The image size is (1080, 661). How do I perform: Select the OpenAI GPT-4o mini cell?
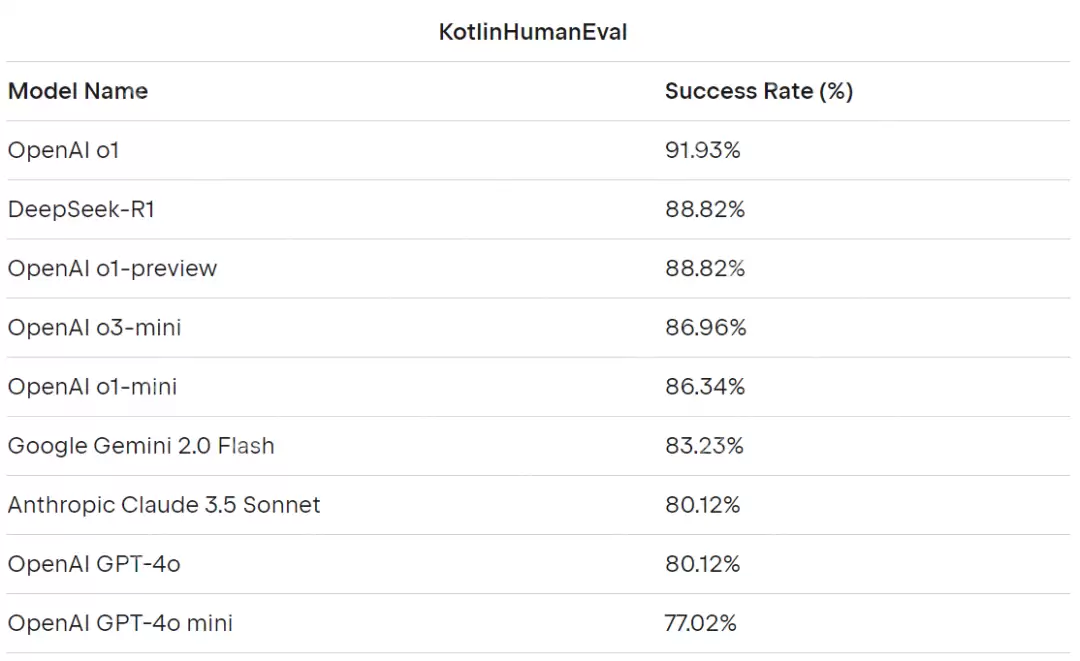point(120,622)
